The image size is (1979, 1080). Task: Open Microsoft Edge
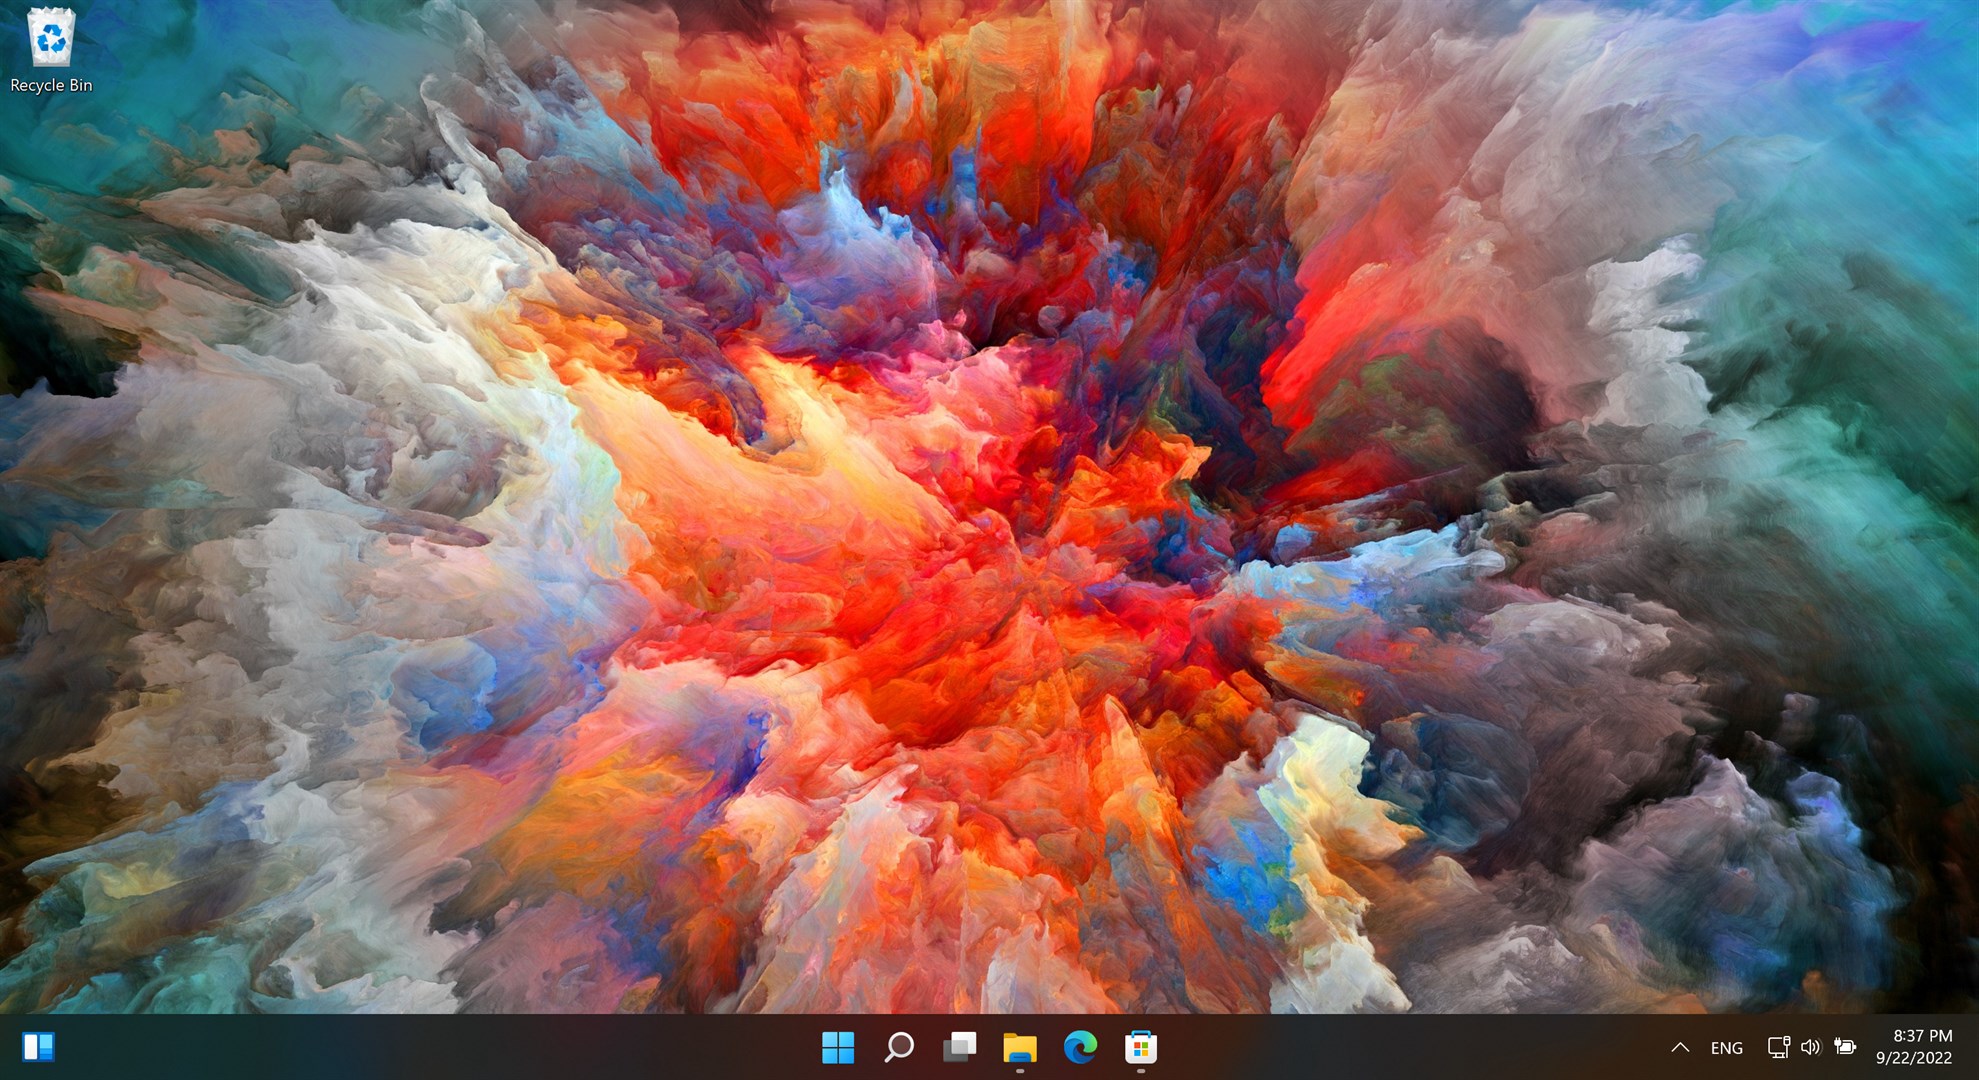coord(1079,1047)
